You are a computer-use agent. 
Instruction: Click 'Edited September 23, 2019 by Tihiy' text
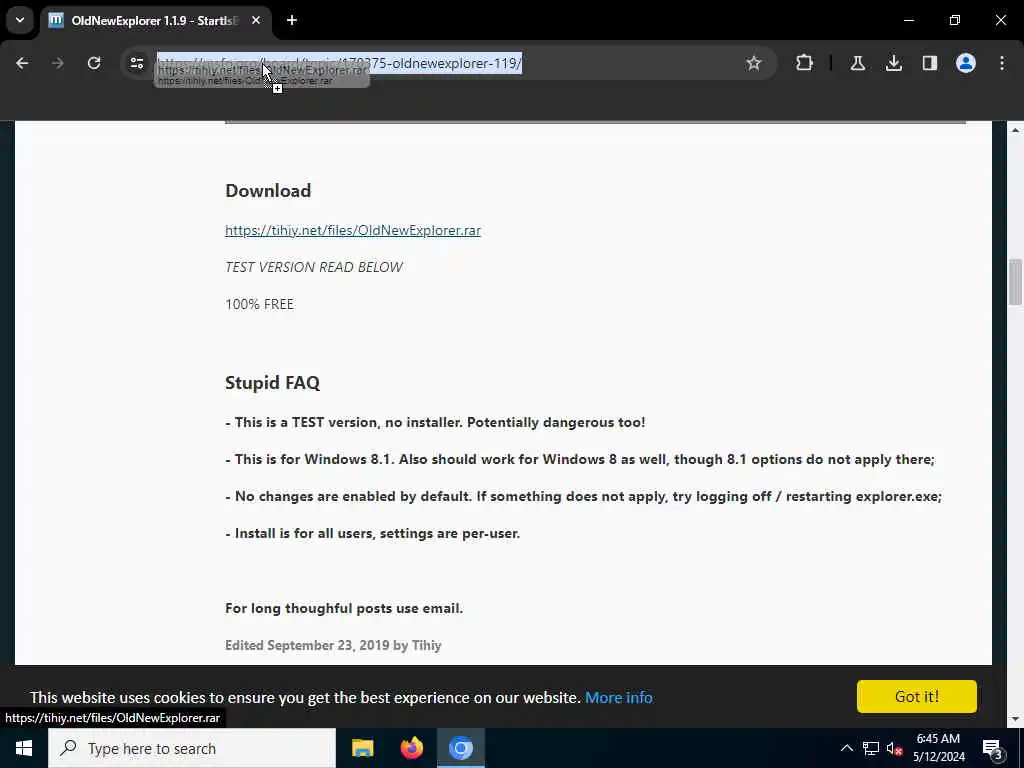coord(333,645)
